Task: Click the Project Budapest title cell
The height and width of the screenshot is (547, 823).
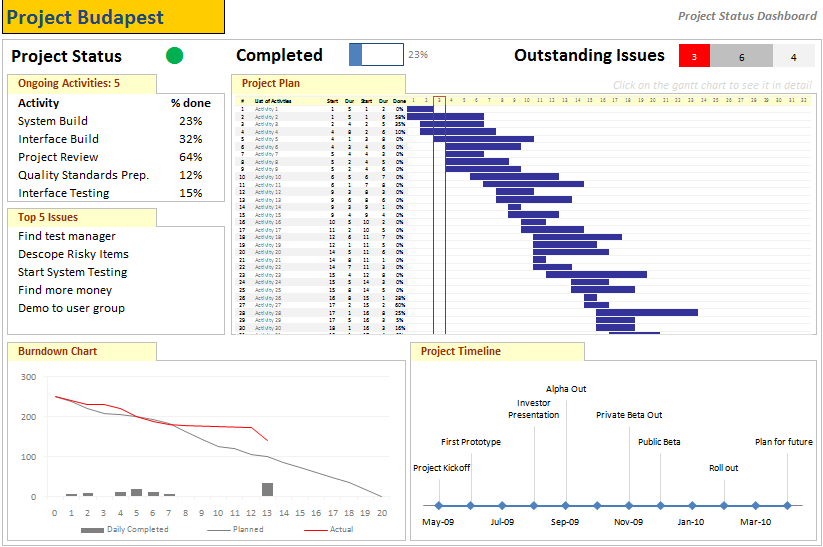Action: click(113, 17)
